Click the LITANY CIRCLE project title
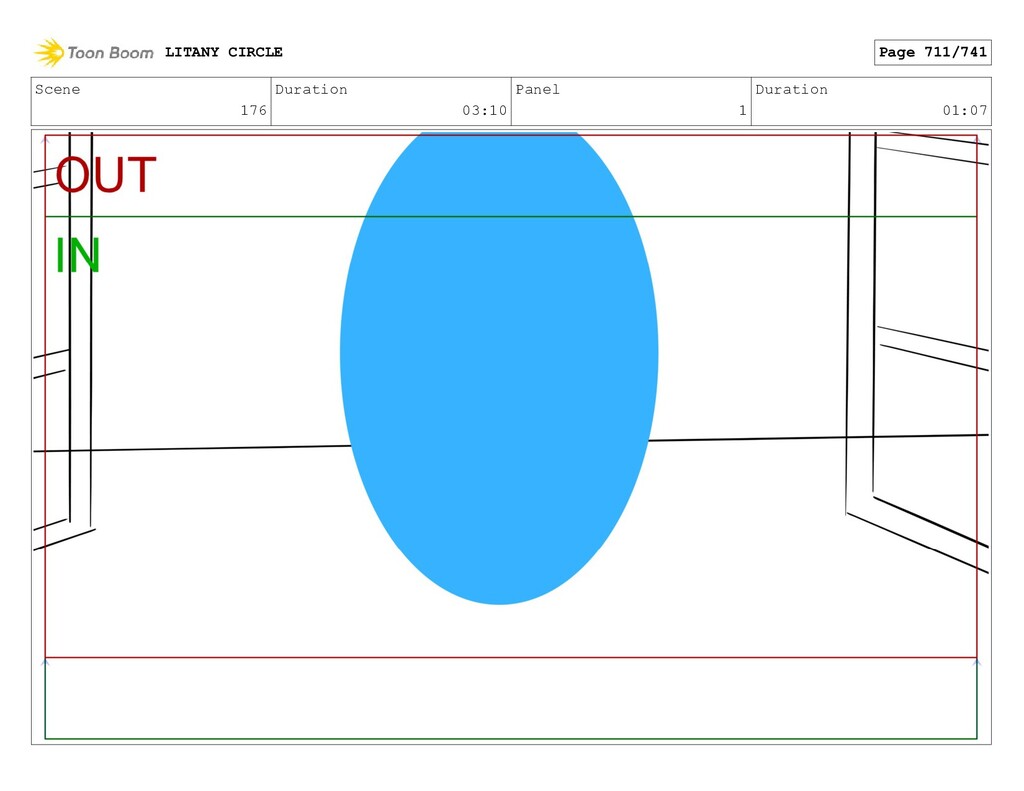The width and height of the screenshot is (1024, 791). (x=223, y=52)
